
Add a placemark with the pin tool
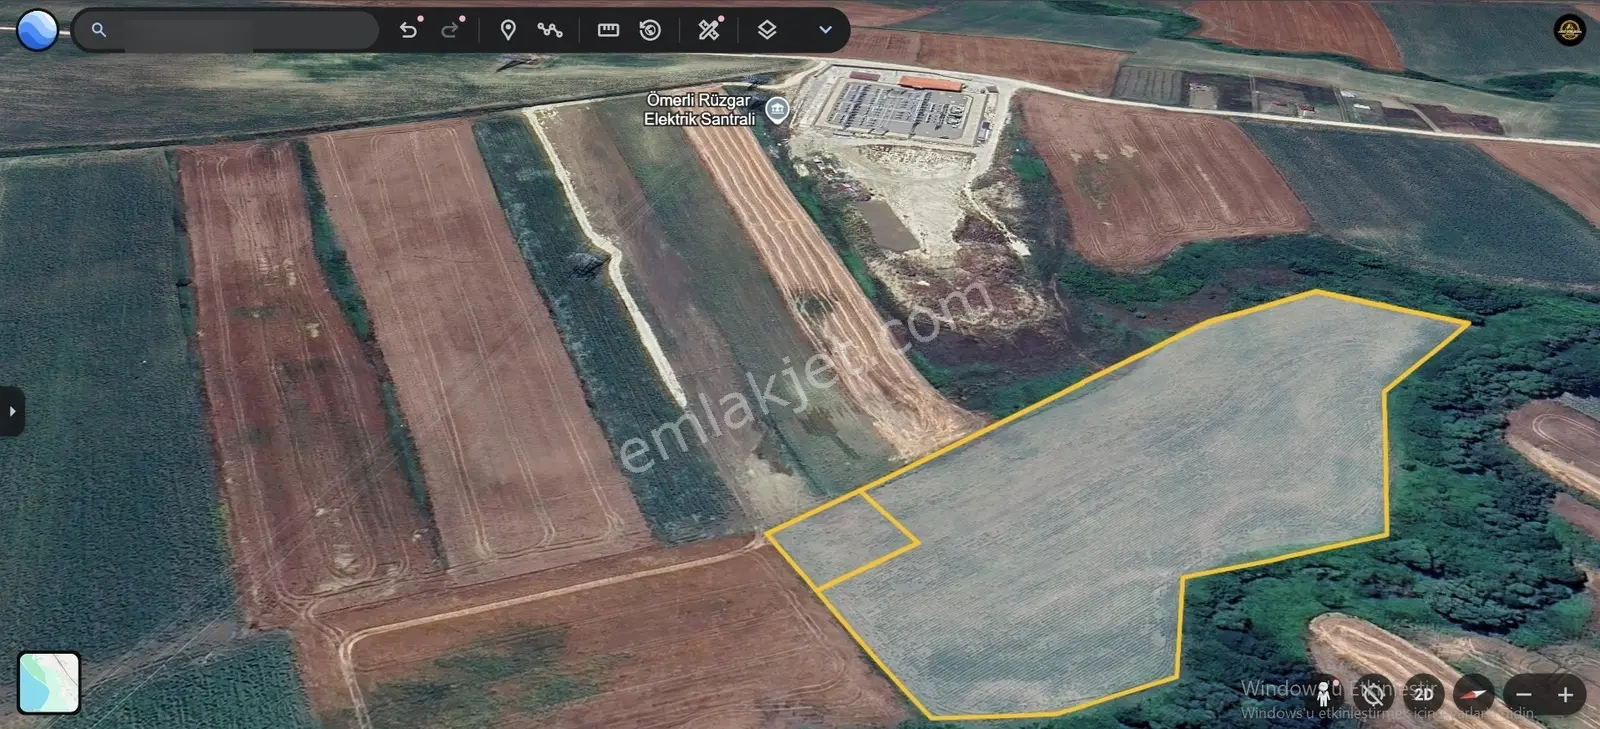point(508,30)
